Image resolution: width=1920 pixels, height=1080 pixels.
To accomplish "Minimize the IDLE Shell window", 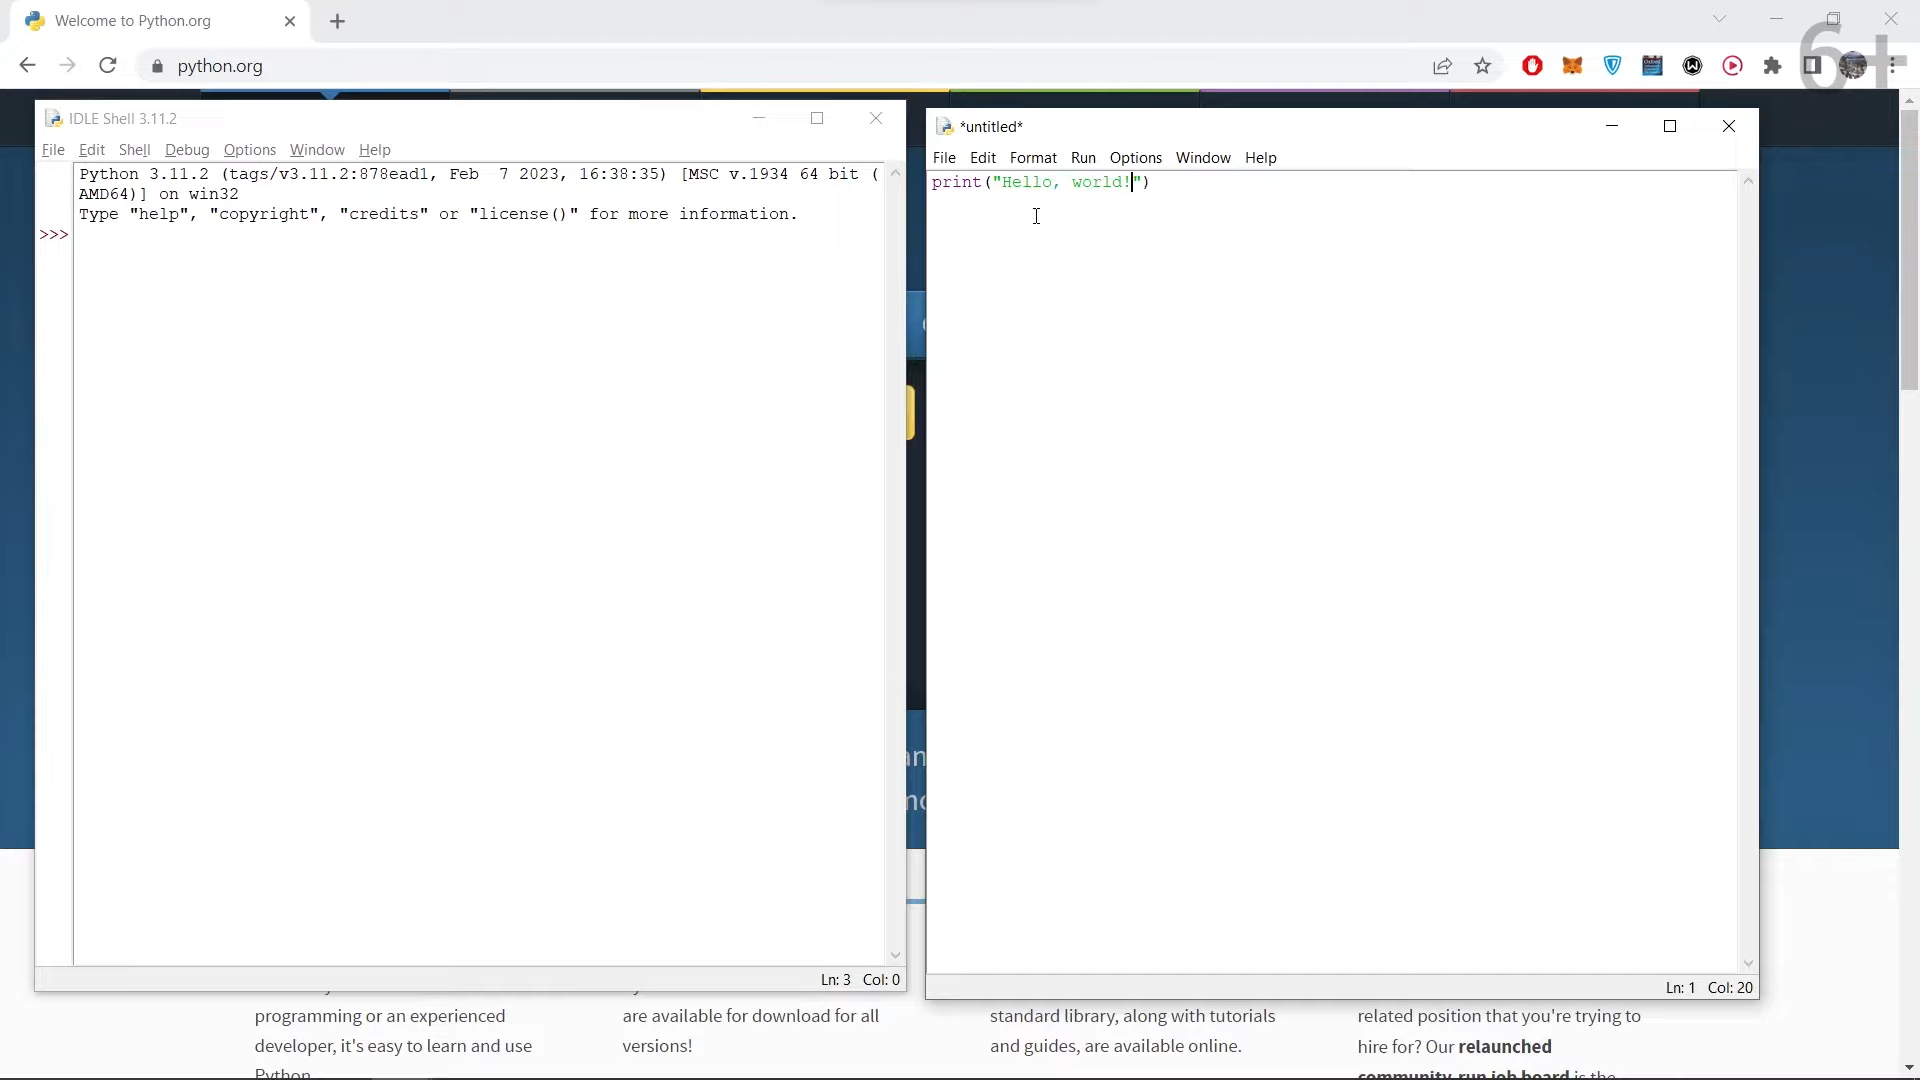I will [759, 118].
